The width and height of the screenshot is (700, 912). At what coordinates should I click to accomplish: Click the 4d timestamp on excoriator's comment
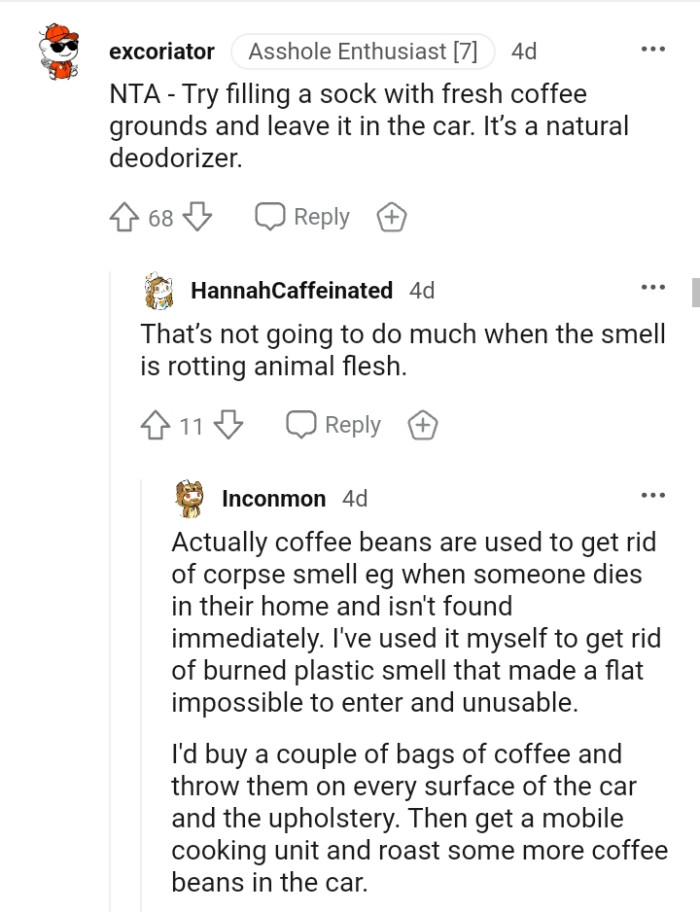(523, 51)
